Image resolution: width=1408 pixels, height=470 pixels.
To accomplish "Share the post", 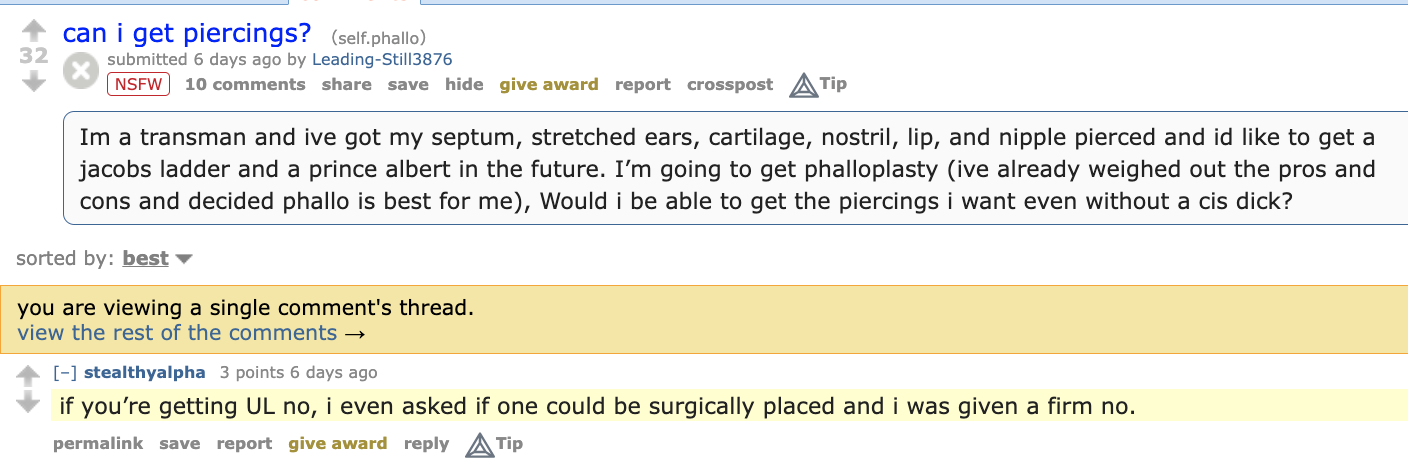I will coord(346,85).
